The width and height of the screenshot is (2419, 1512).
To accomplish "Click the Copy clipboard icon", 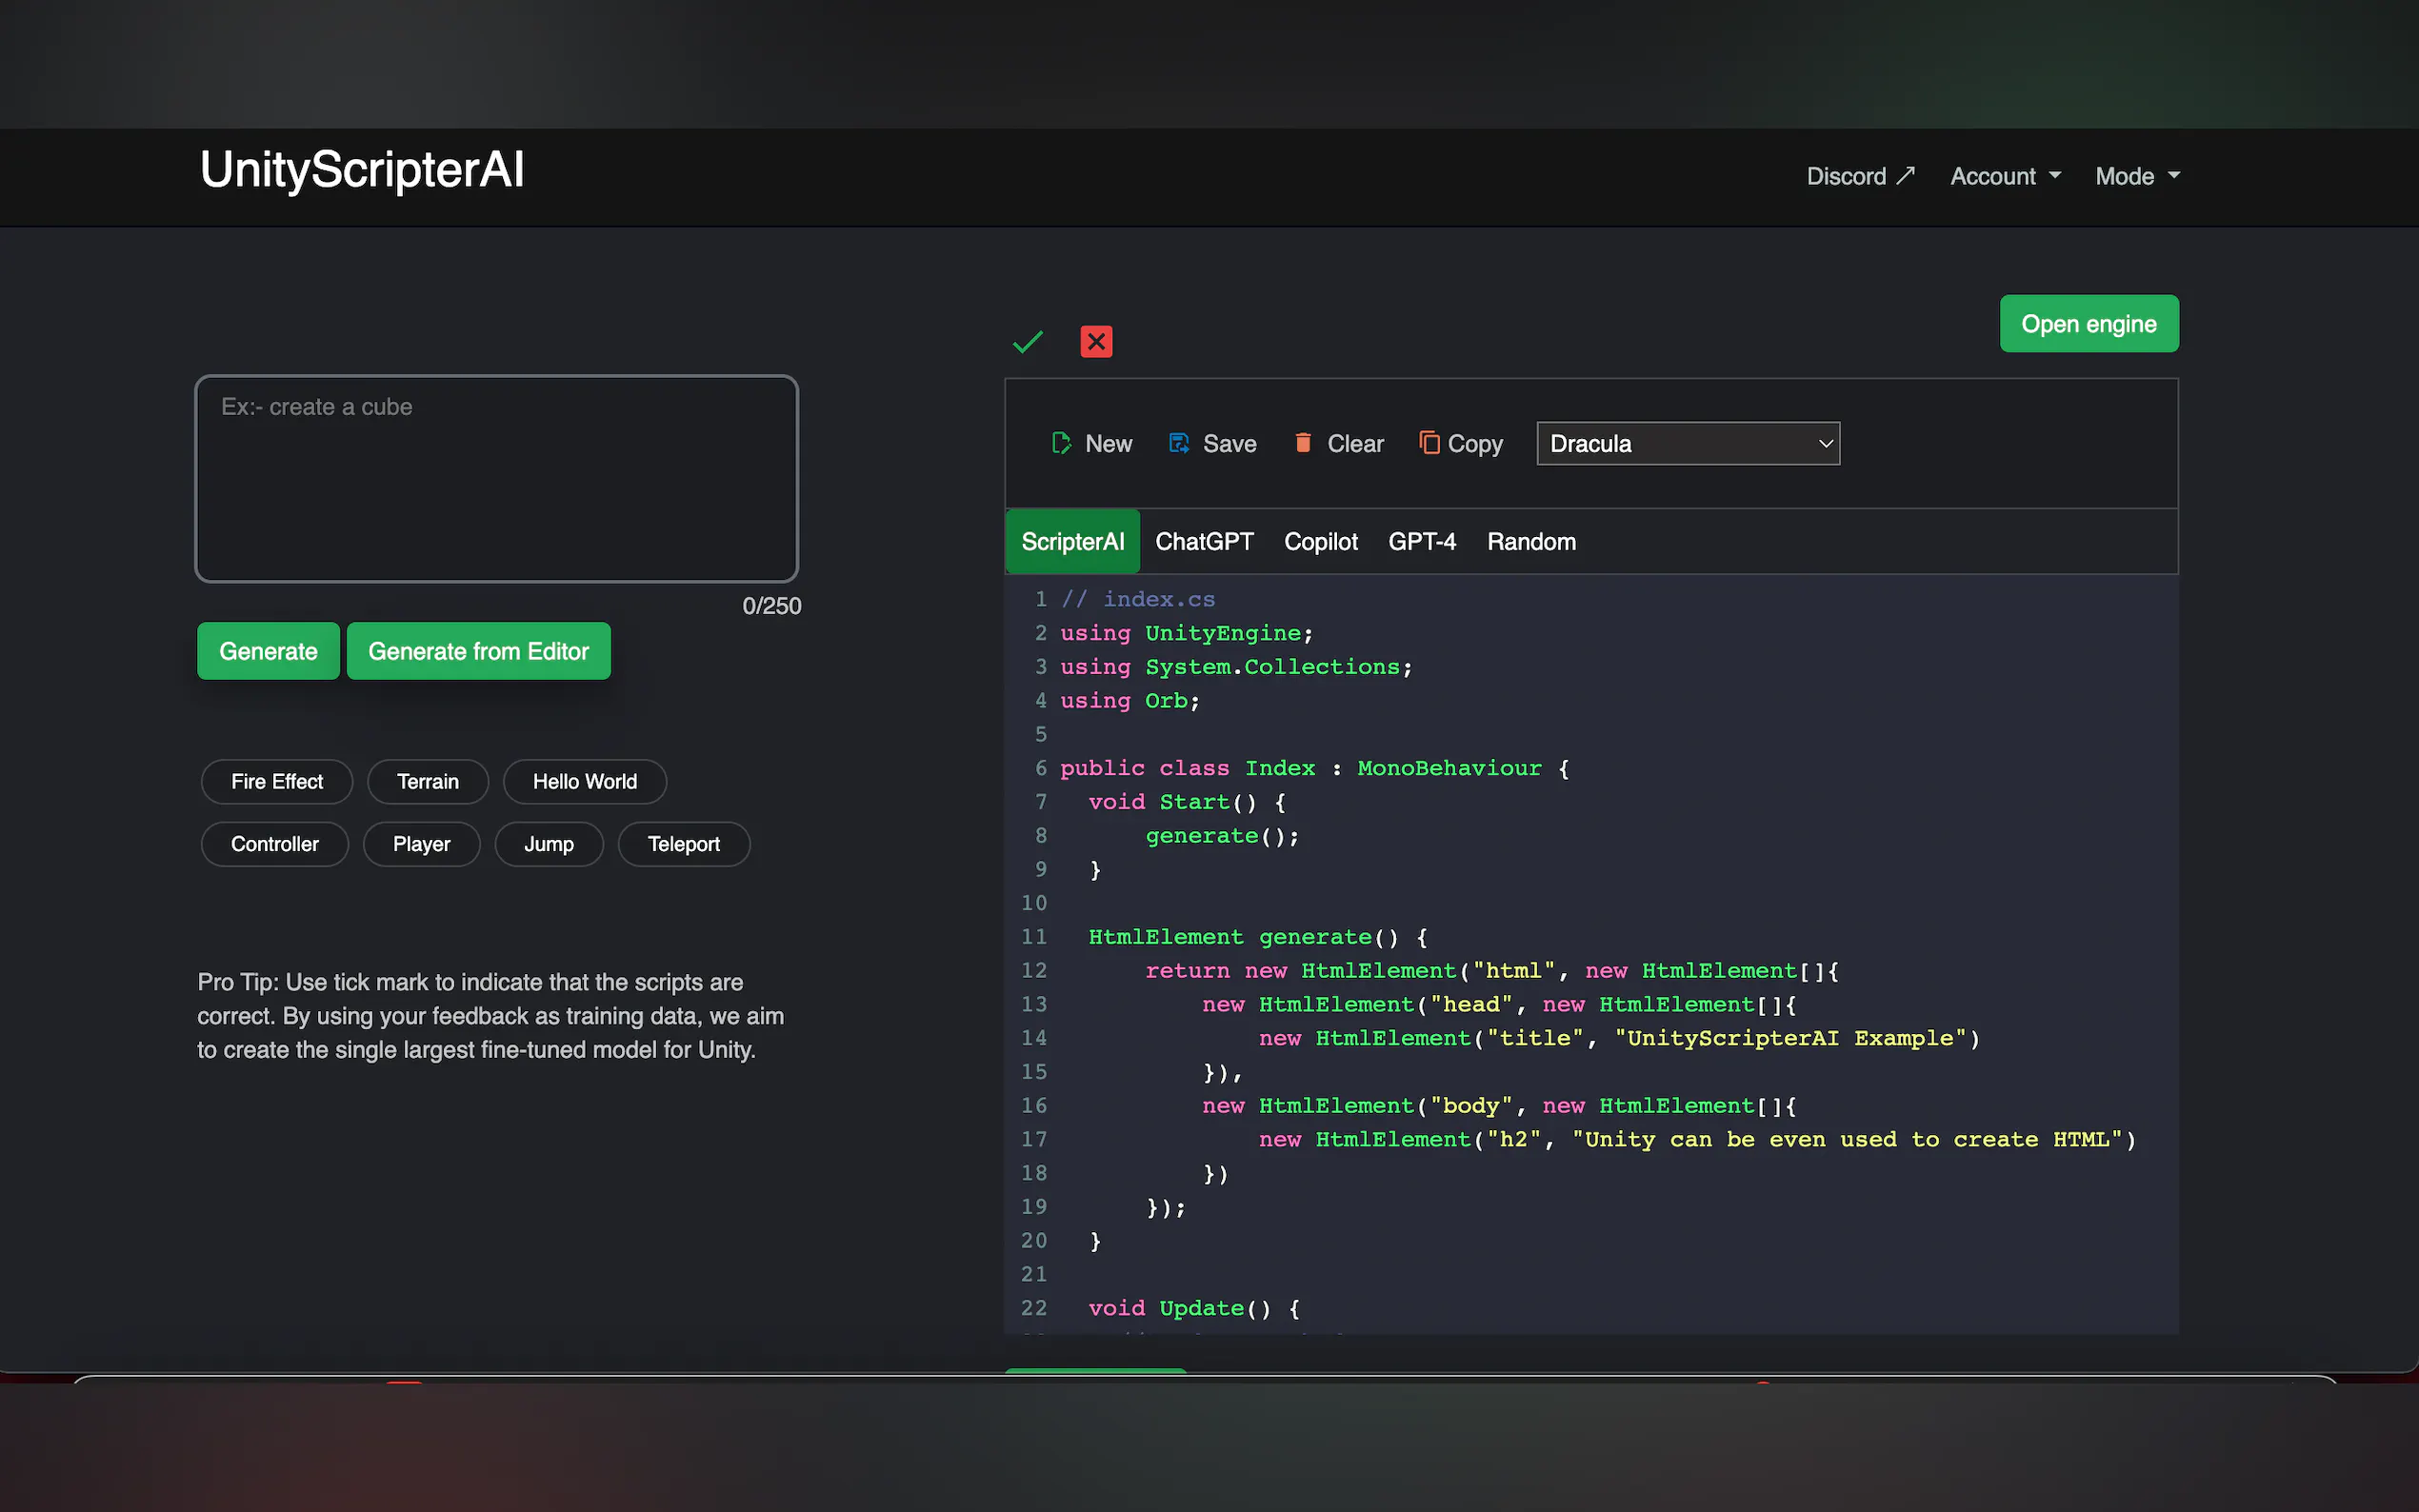I will (x=1429, y=443).
